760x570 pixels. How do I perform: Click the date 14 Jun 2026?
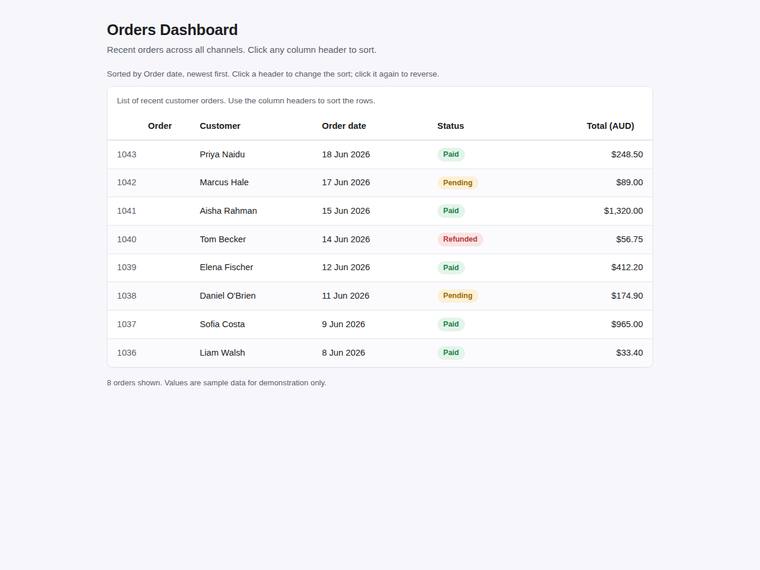click(x=346, y=239)
